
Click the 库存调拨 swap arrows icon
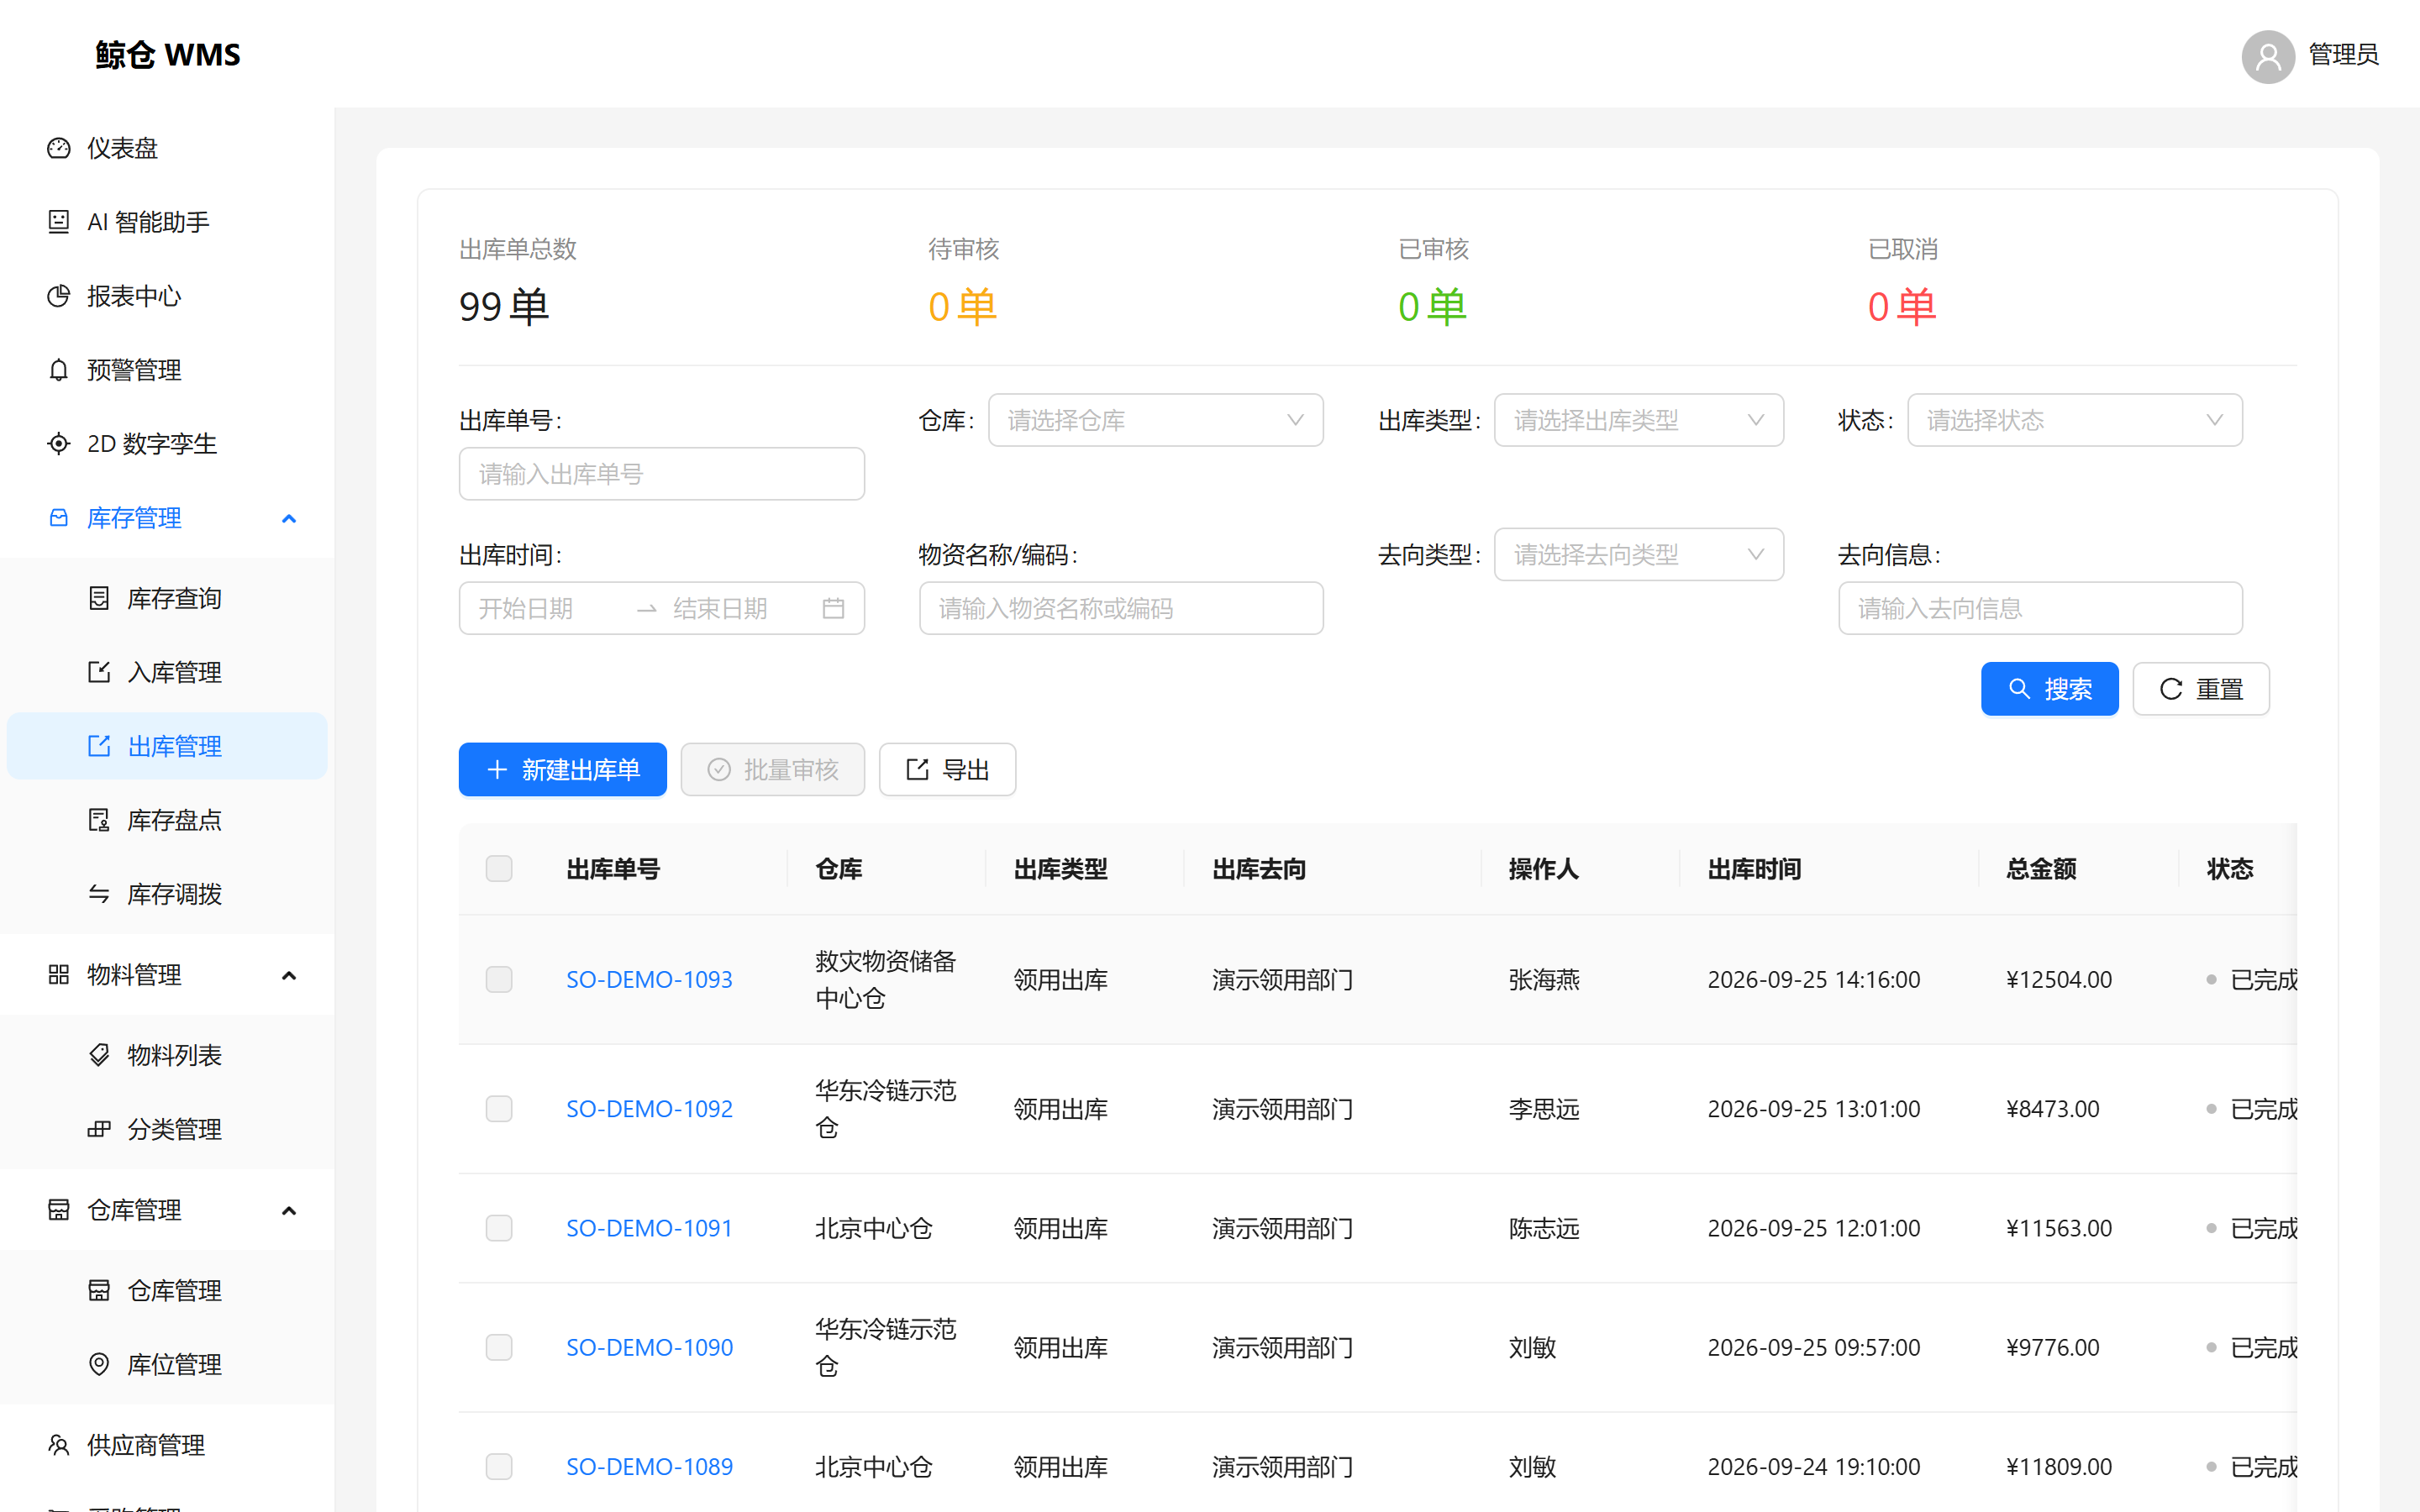tap(99, 894)
